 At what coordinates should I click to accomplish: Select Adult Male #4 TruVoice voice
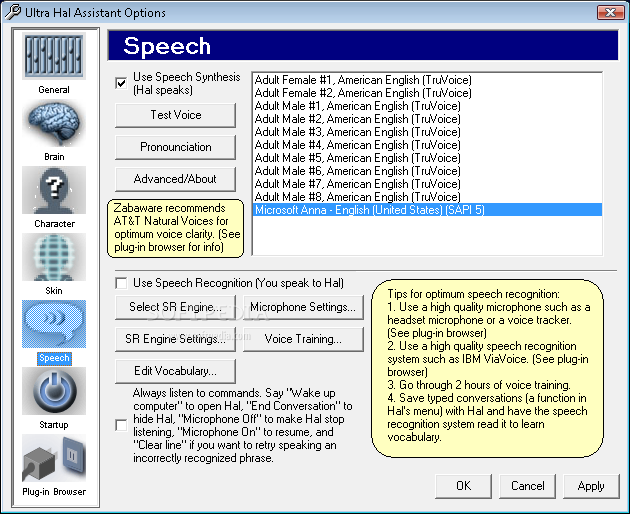(427, 145)
